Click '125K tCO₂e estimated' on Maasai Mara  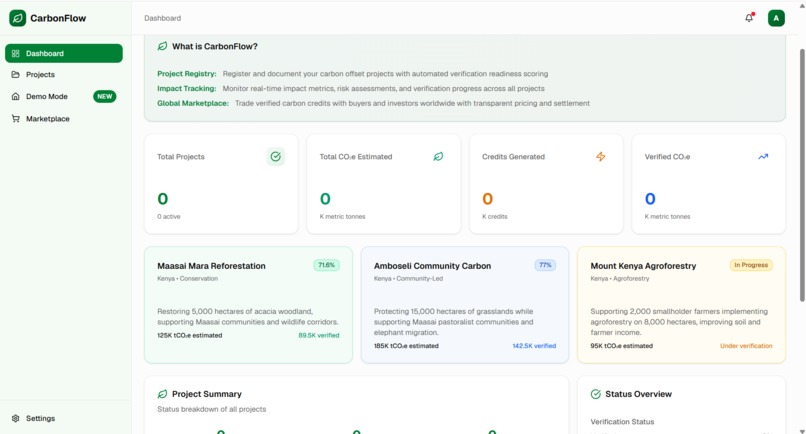point(190,335)
